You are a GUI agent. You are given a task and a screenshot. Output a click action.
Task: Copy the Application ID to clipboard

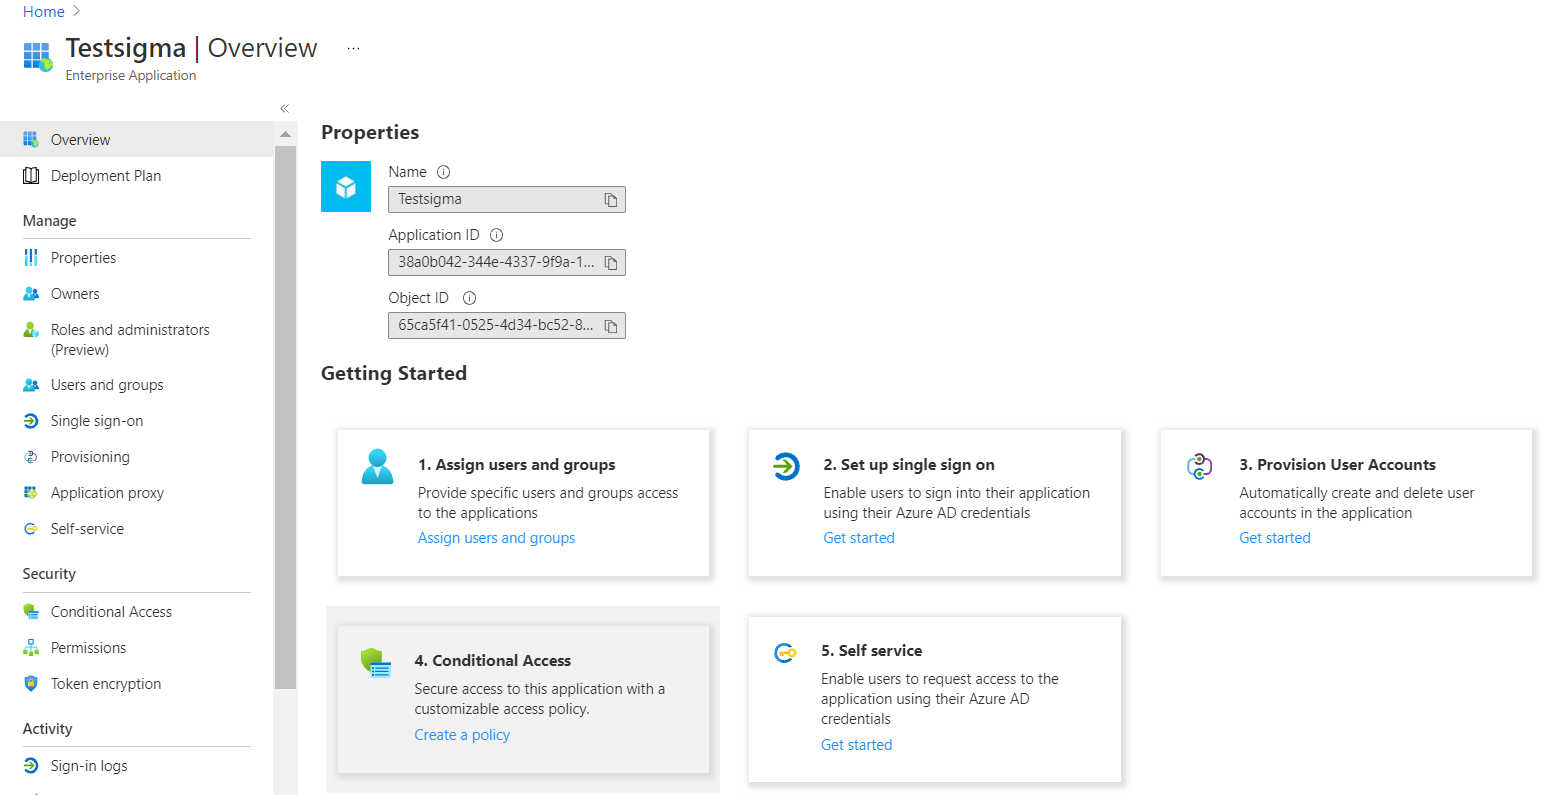611,263
